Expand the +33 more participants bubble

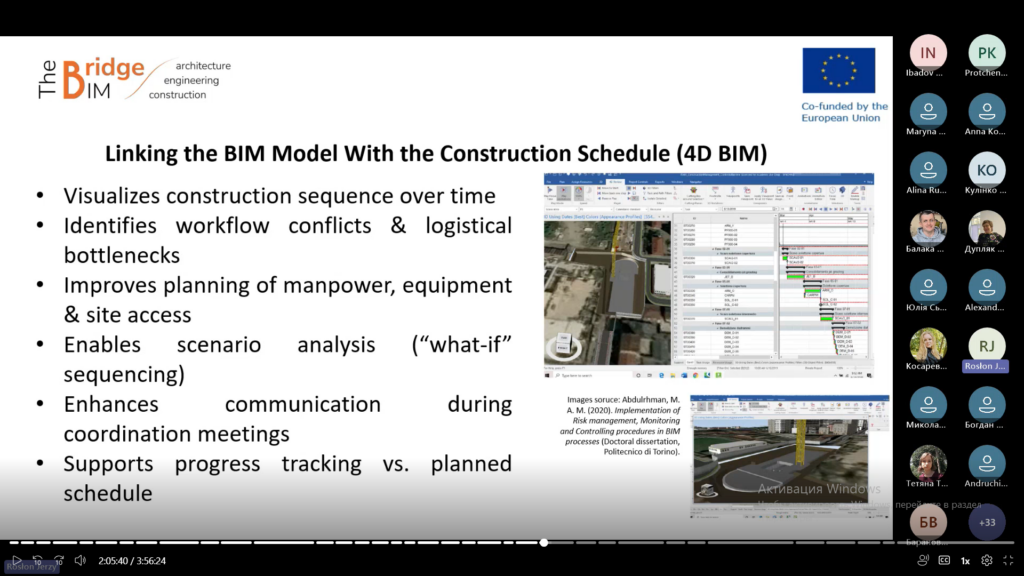[987, 522]
